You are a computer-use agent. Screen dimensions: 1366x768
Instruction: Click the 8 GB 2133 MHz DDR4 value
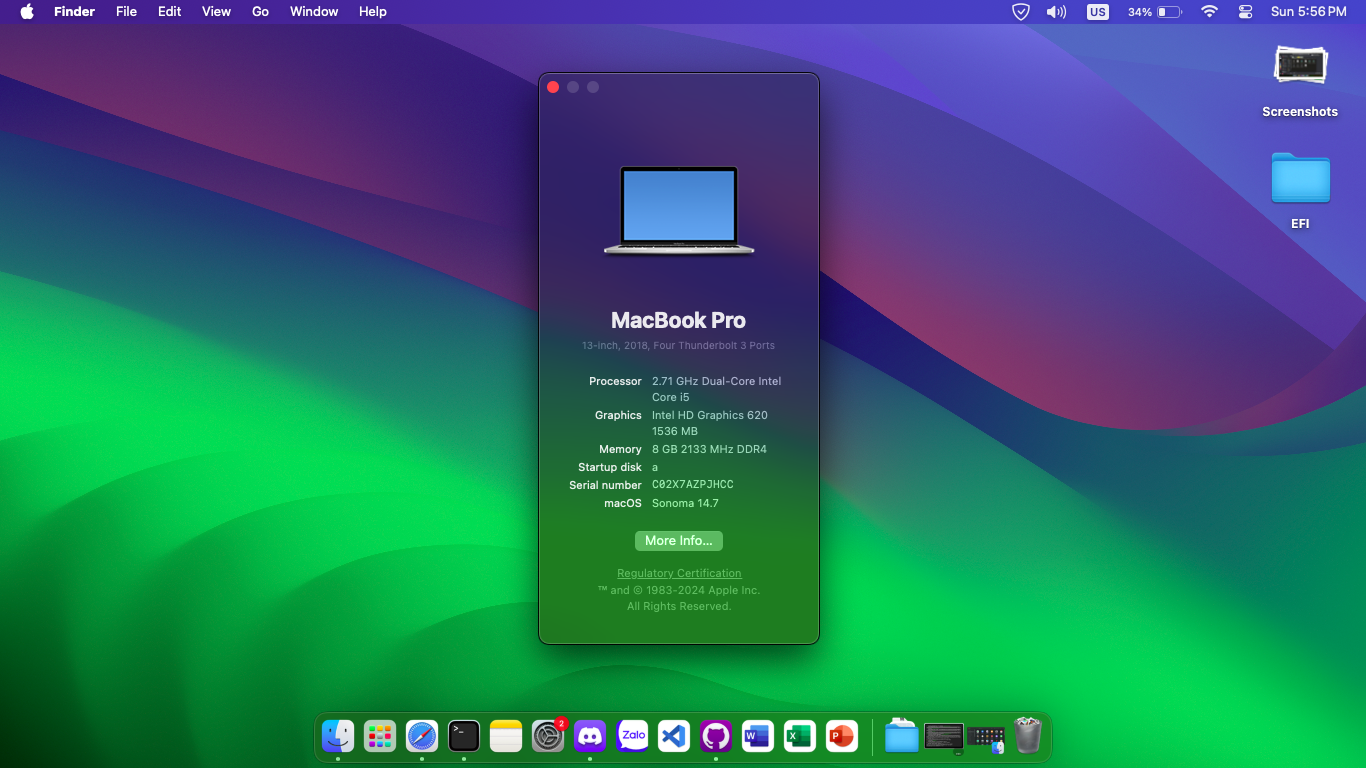[x=709, y=449]
